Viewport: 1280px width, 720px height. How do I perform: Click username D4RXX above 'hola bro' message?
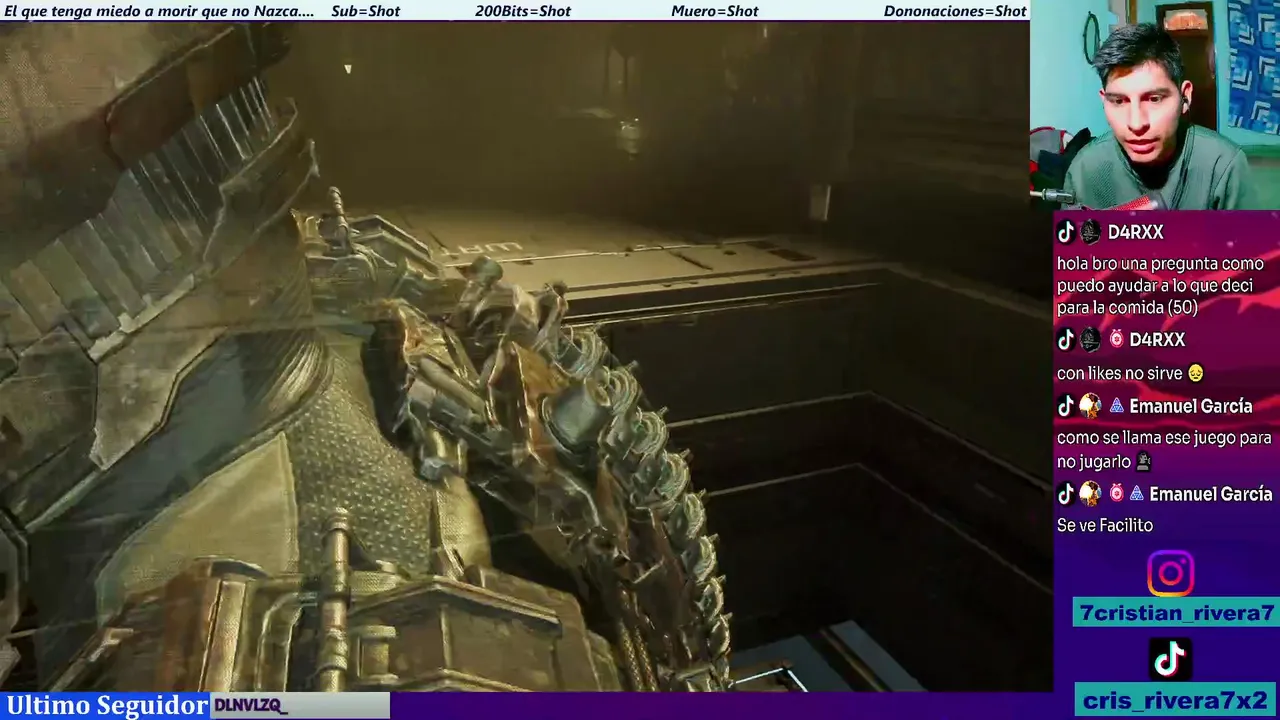[1136, 232]
